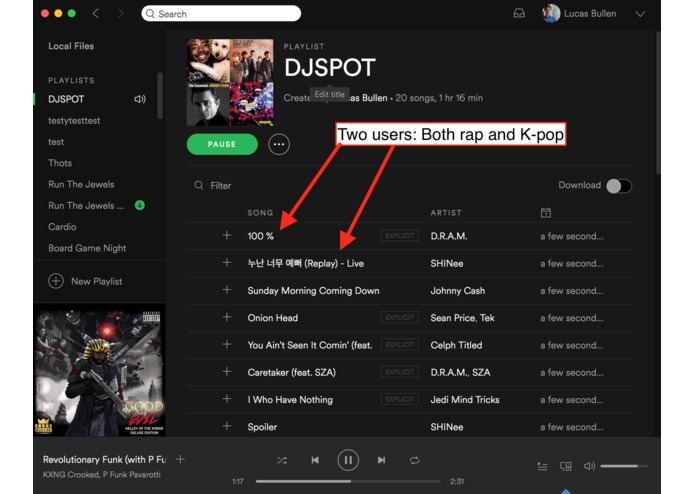The width and height of the screenshot is (695, 494).
Task: Select the Onion Head track
Action: pyautogui.click(x=273, y=318)
